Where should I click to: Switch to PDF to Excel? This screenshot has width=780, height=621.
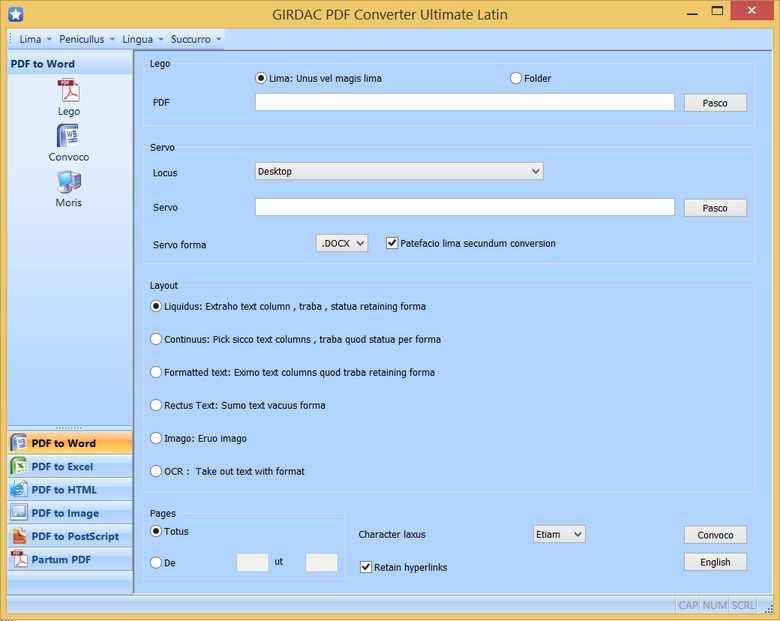70,466
